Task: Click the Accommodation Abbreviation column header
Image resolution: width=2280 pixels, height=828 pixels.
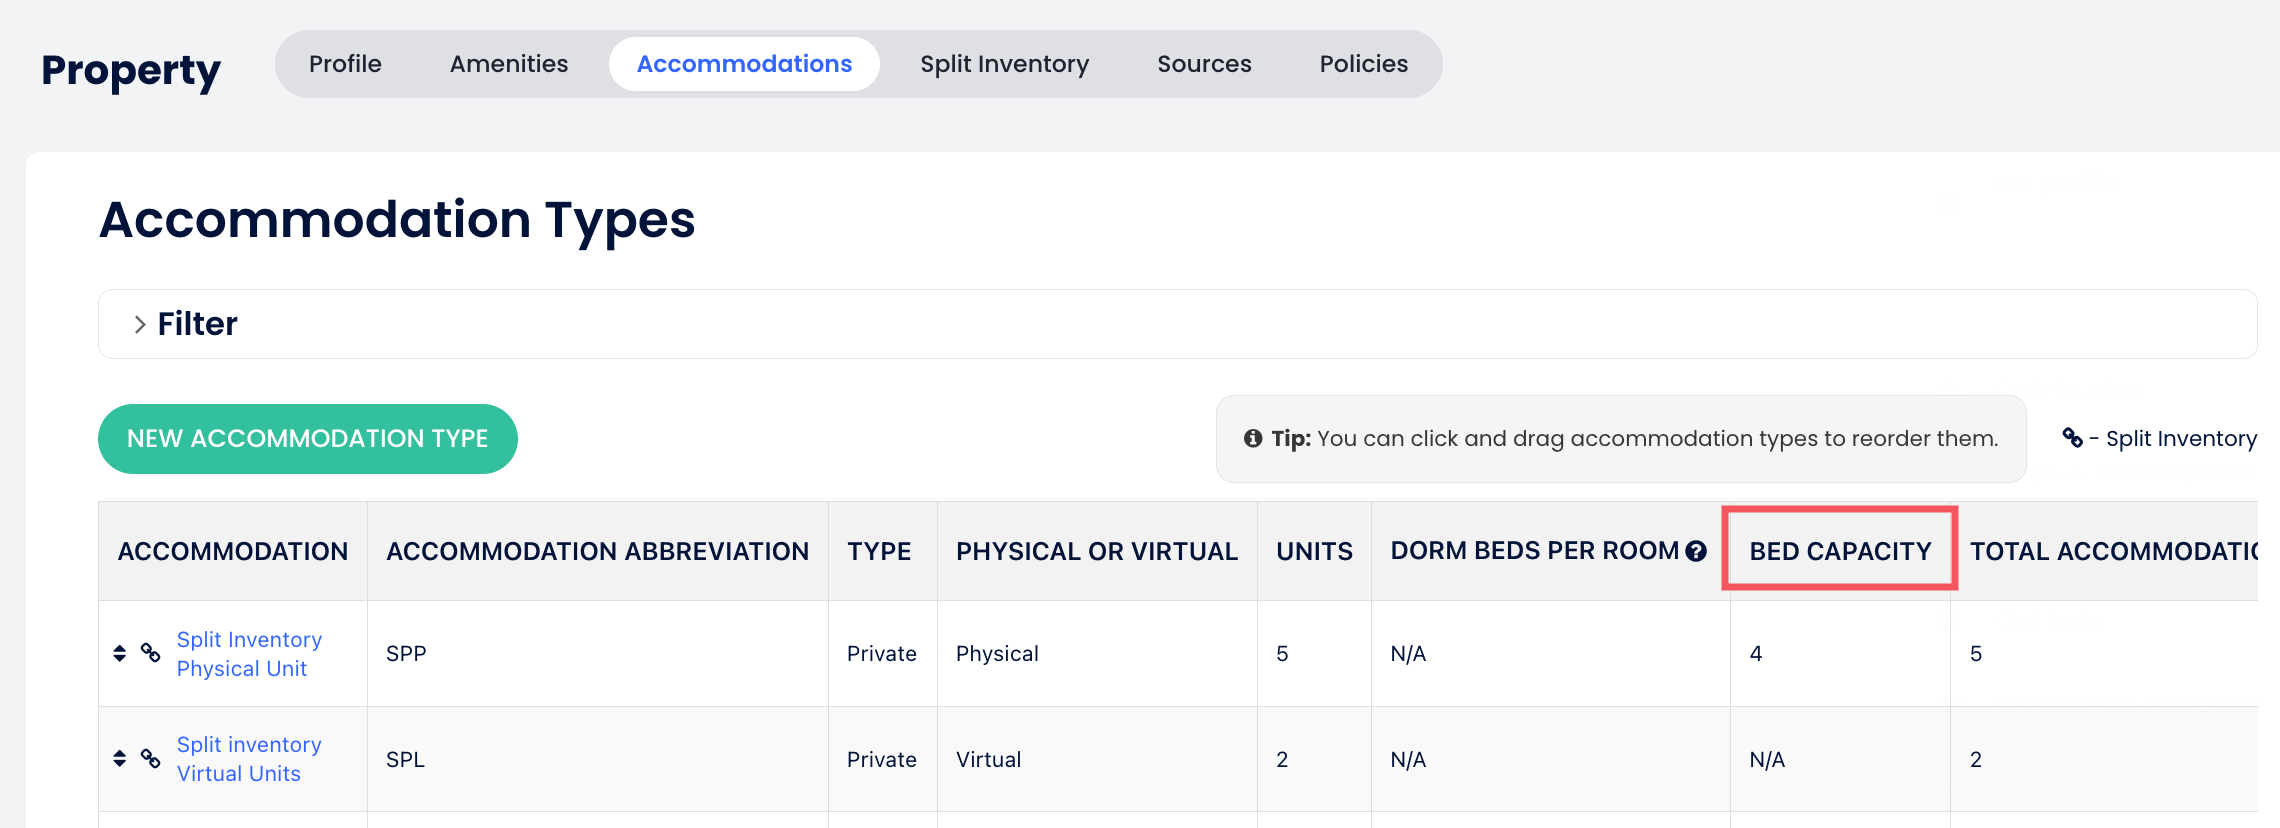Action: click(x=597, y=551)
